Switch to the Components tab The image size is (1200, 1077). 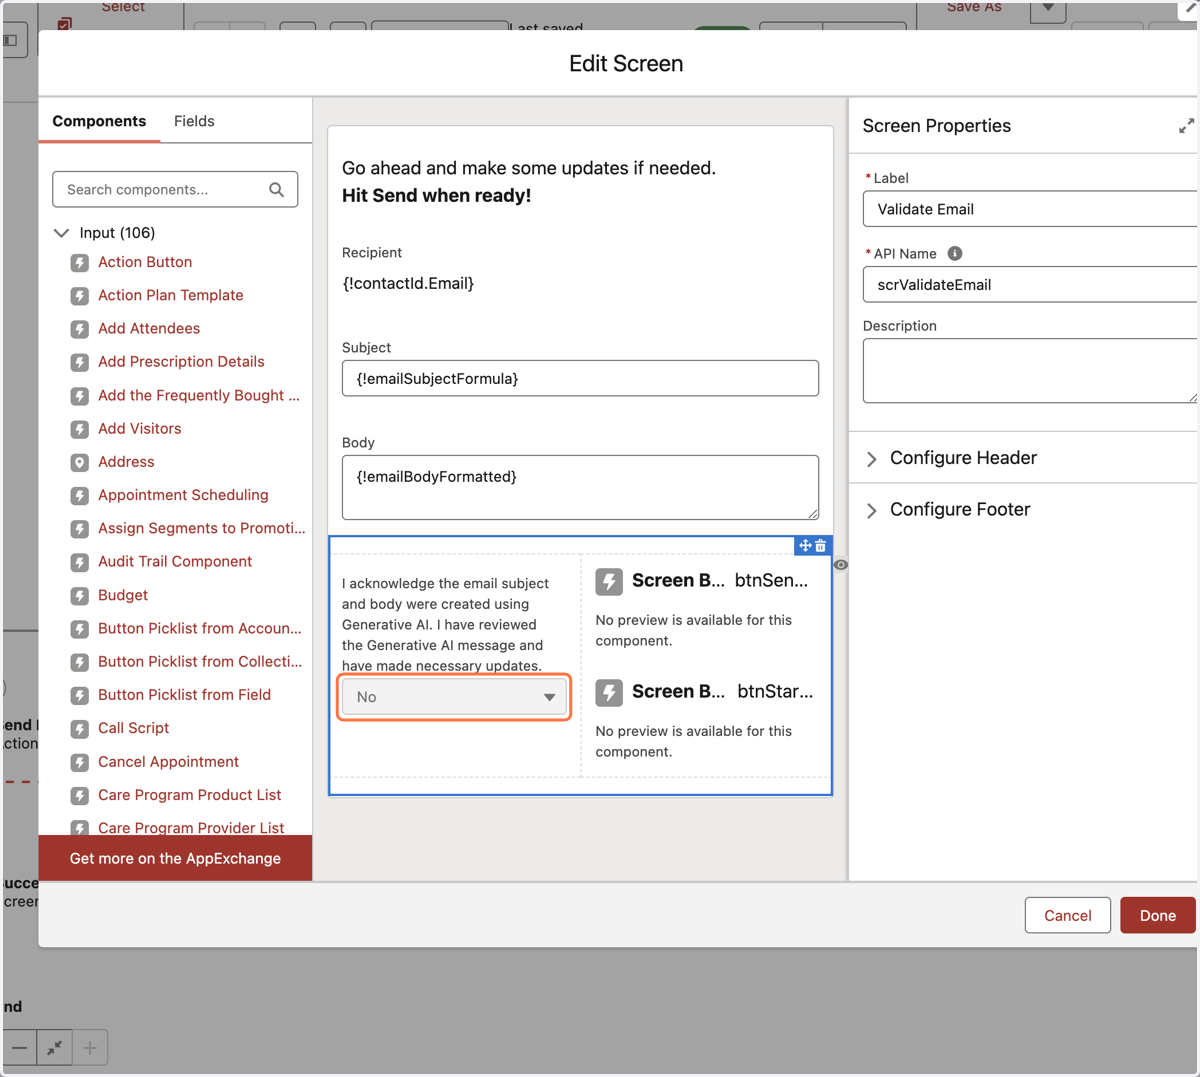click(x=99, y=121)
